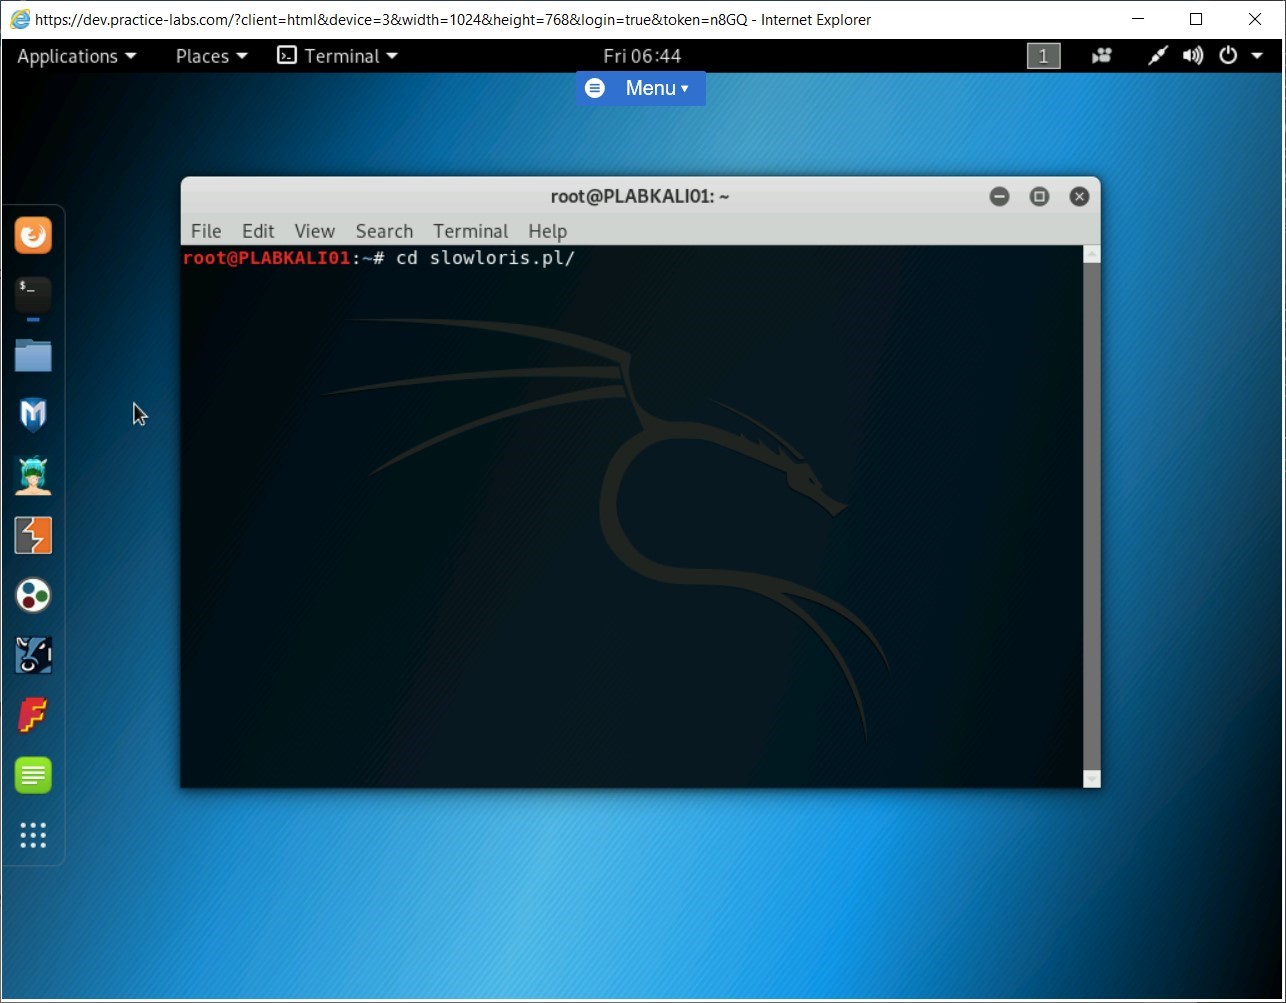Minimize the terminal window
Image resolution: width=1286 pixels, height=1003 pixels.
point(999,196)
